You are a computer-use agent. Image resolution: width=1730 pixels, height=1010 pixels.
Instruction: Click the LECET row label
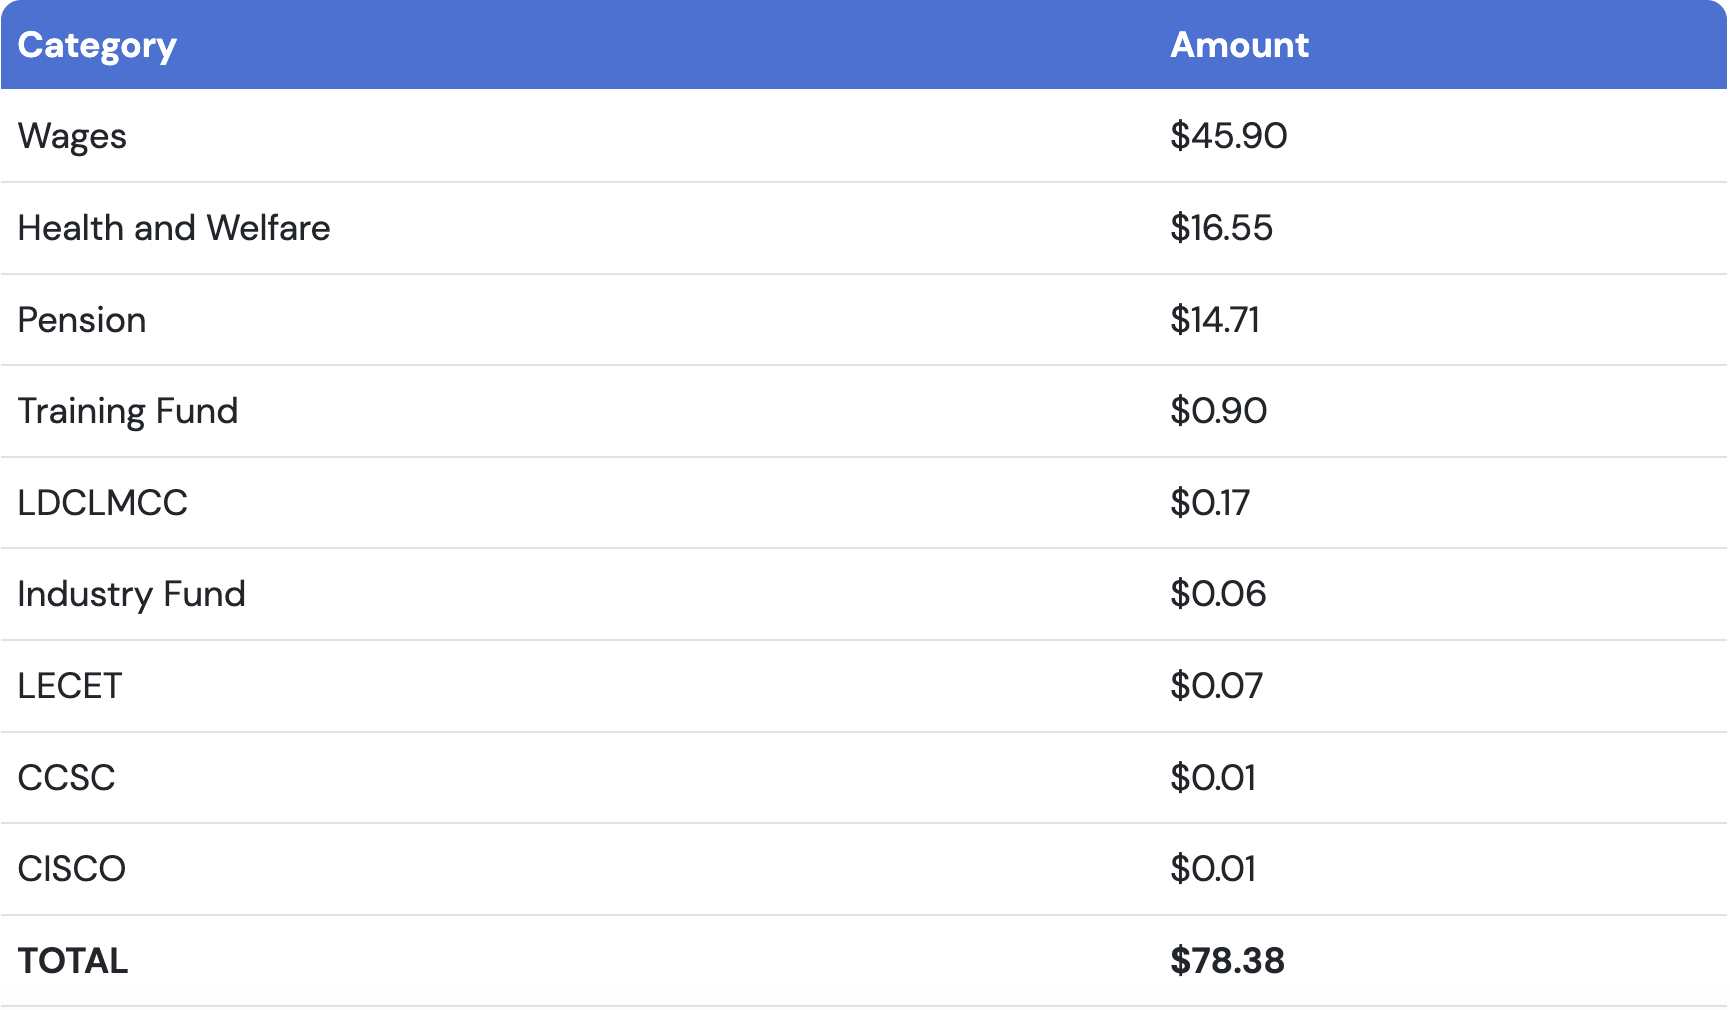(x=70, y=686)
